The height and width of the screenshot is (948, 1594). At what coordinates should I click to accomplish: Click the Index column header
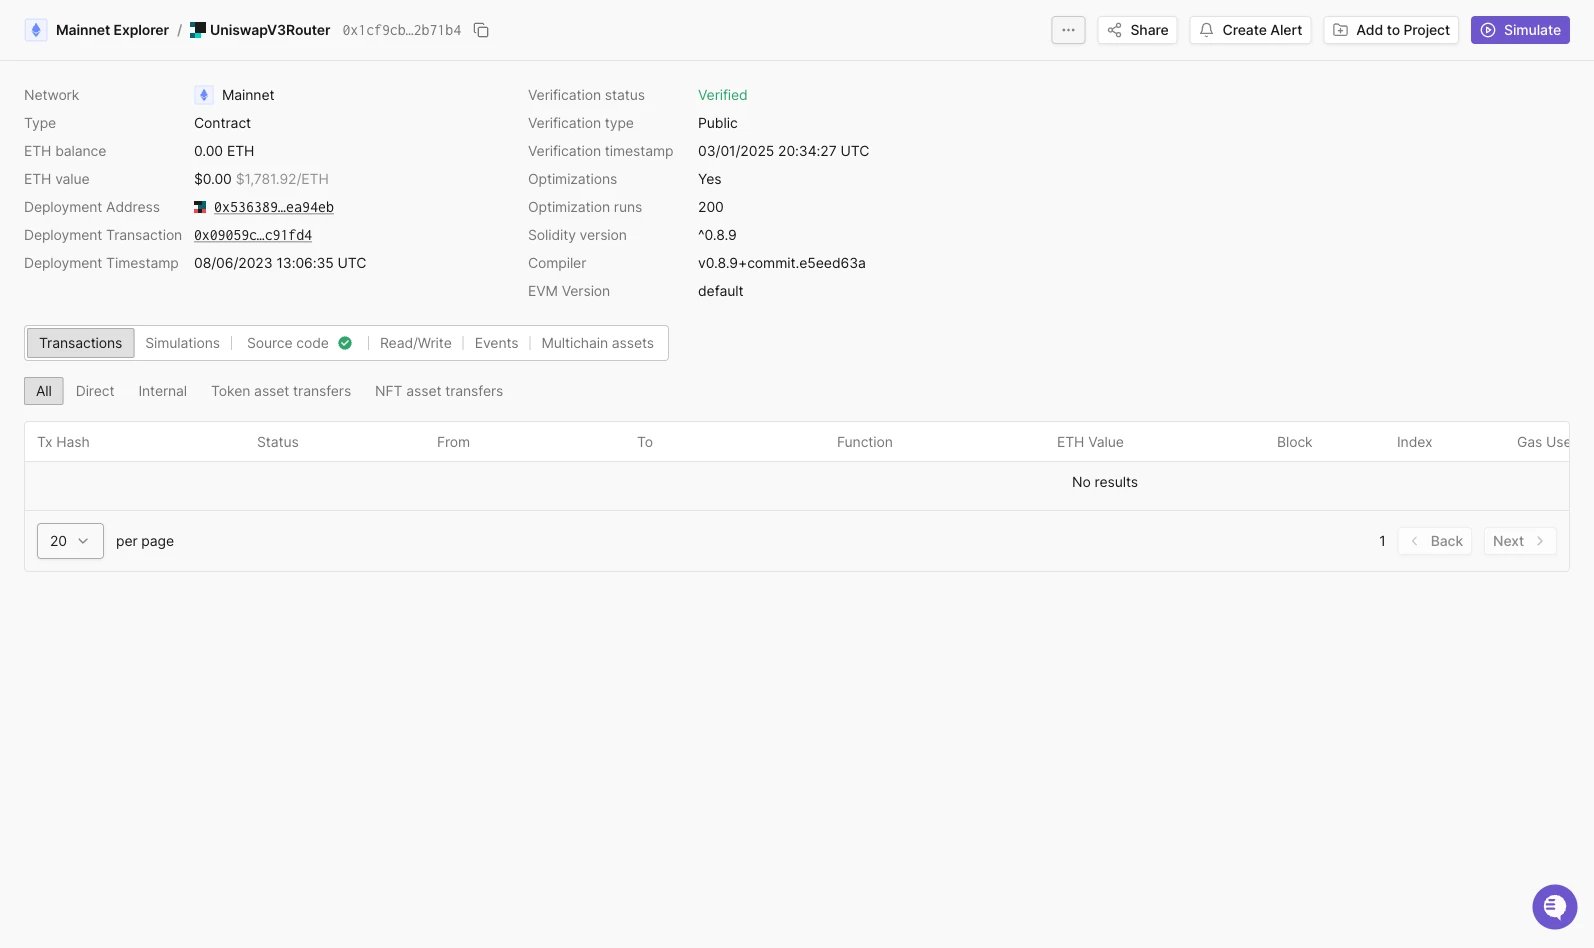pos(1414,442)
